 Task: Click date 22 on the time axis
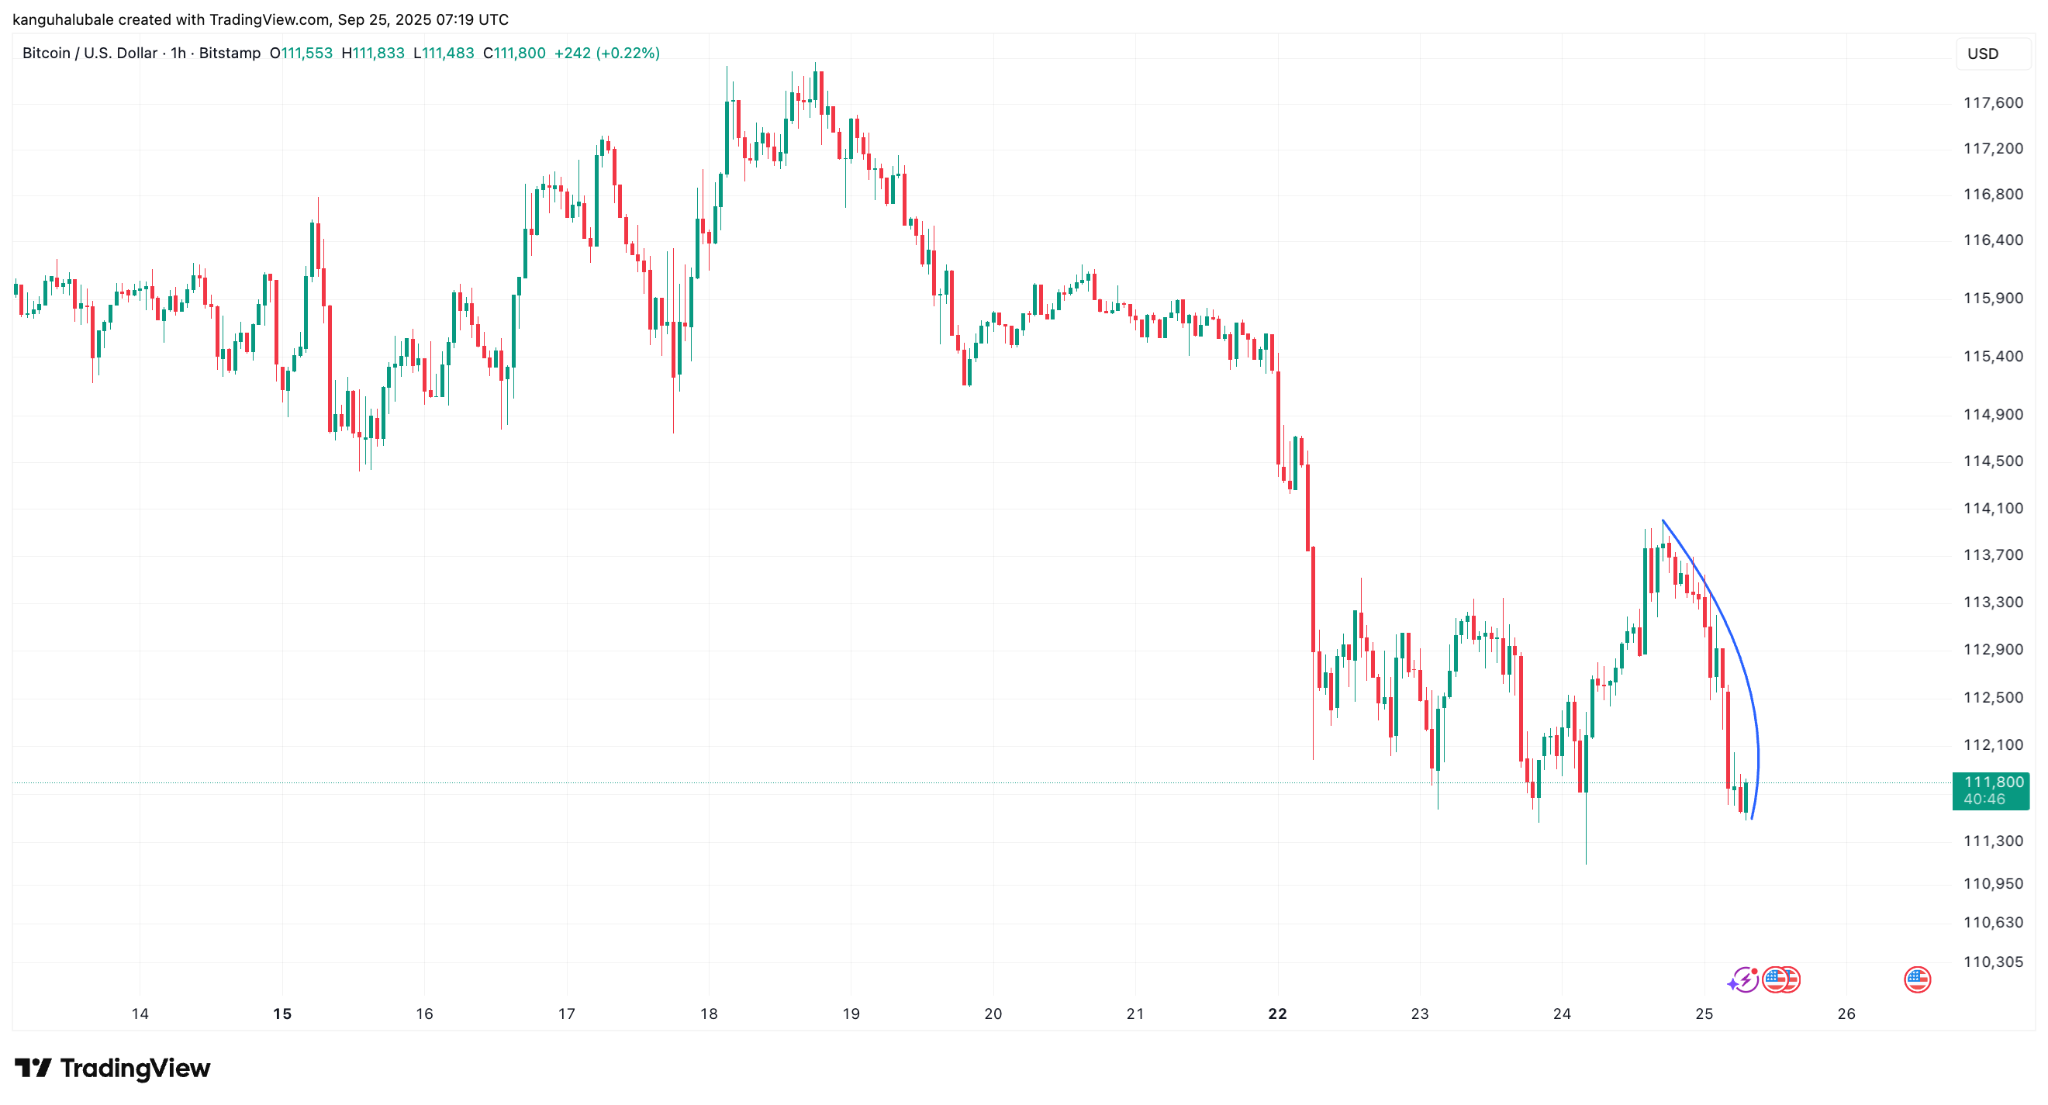click(1277, 1014)
